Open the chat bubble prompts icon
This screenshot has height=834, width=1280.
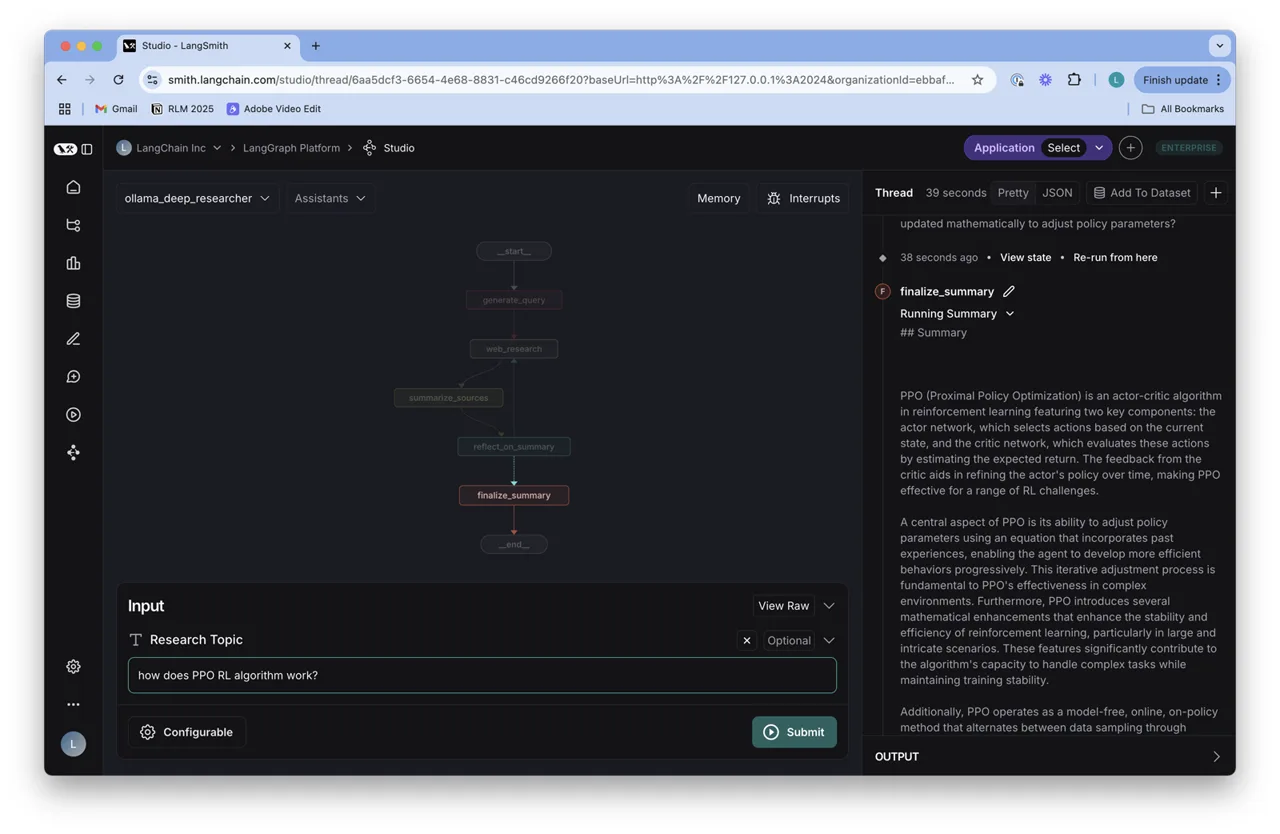[x=73, y=377]
